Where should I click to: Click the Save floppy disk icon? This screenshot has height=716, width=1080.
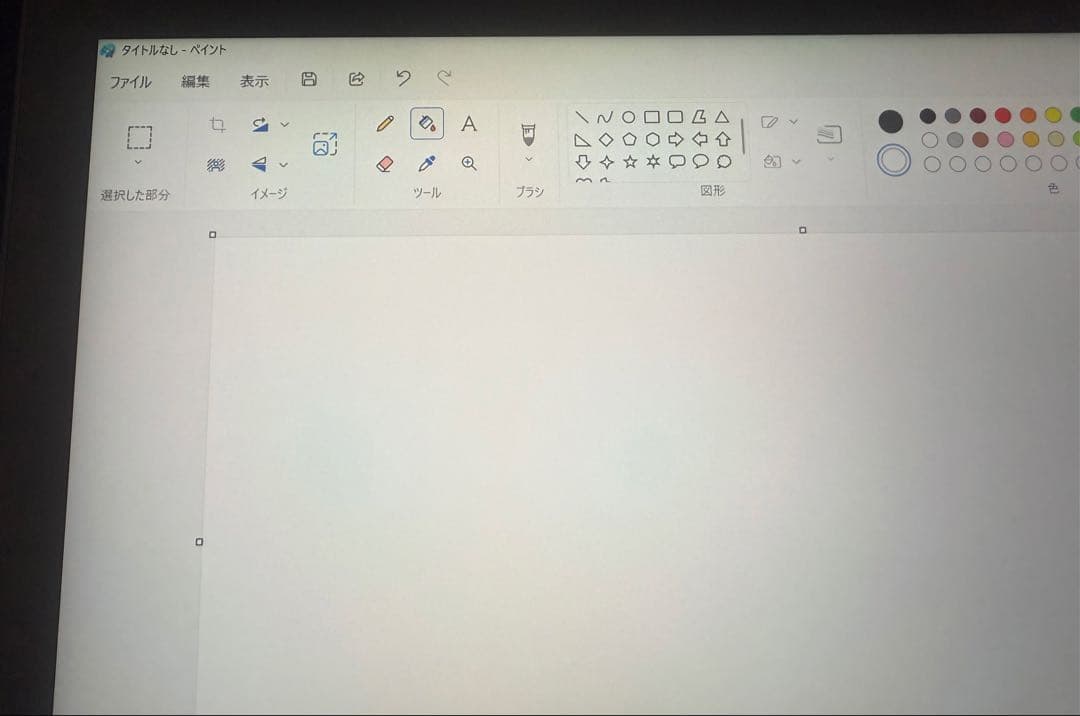[309, 79]
